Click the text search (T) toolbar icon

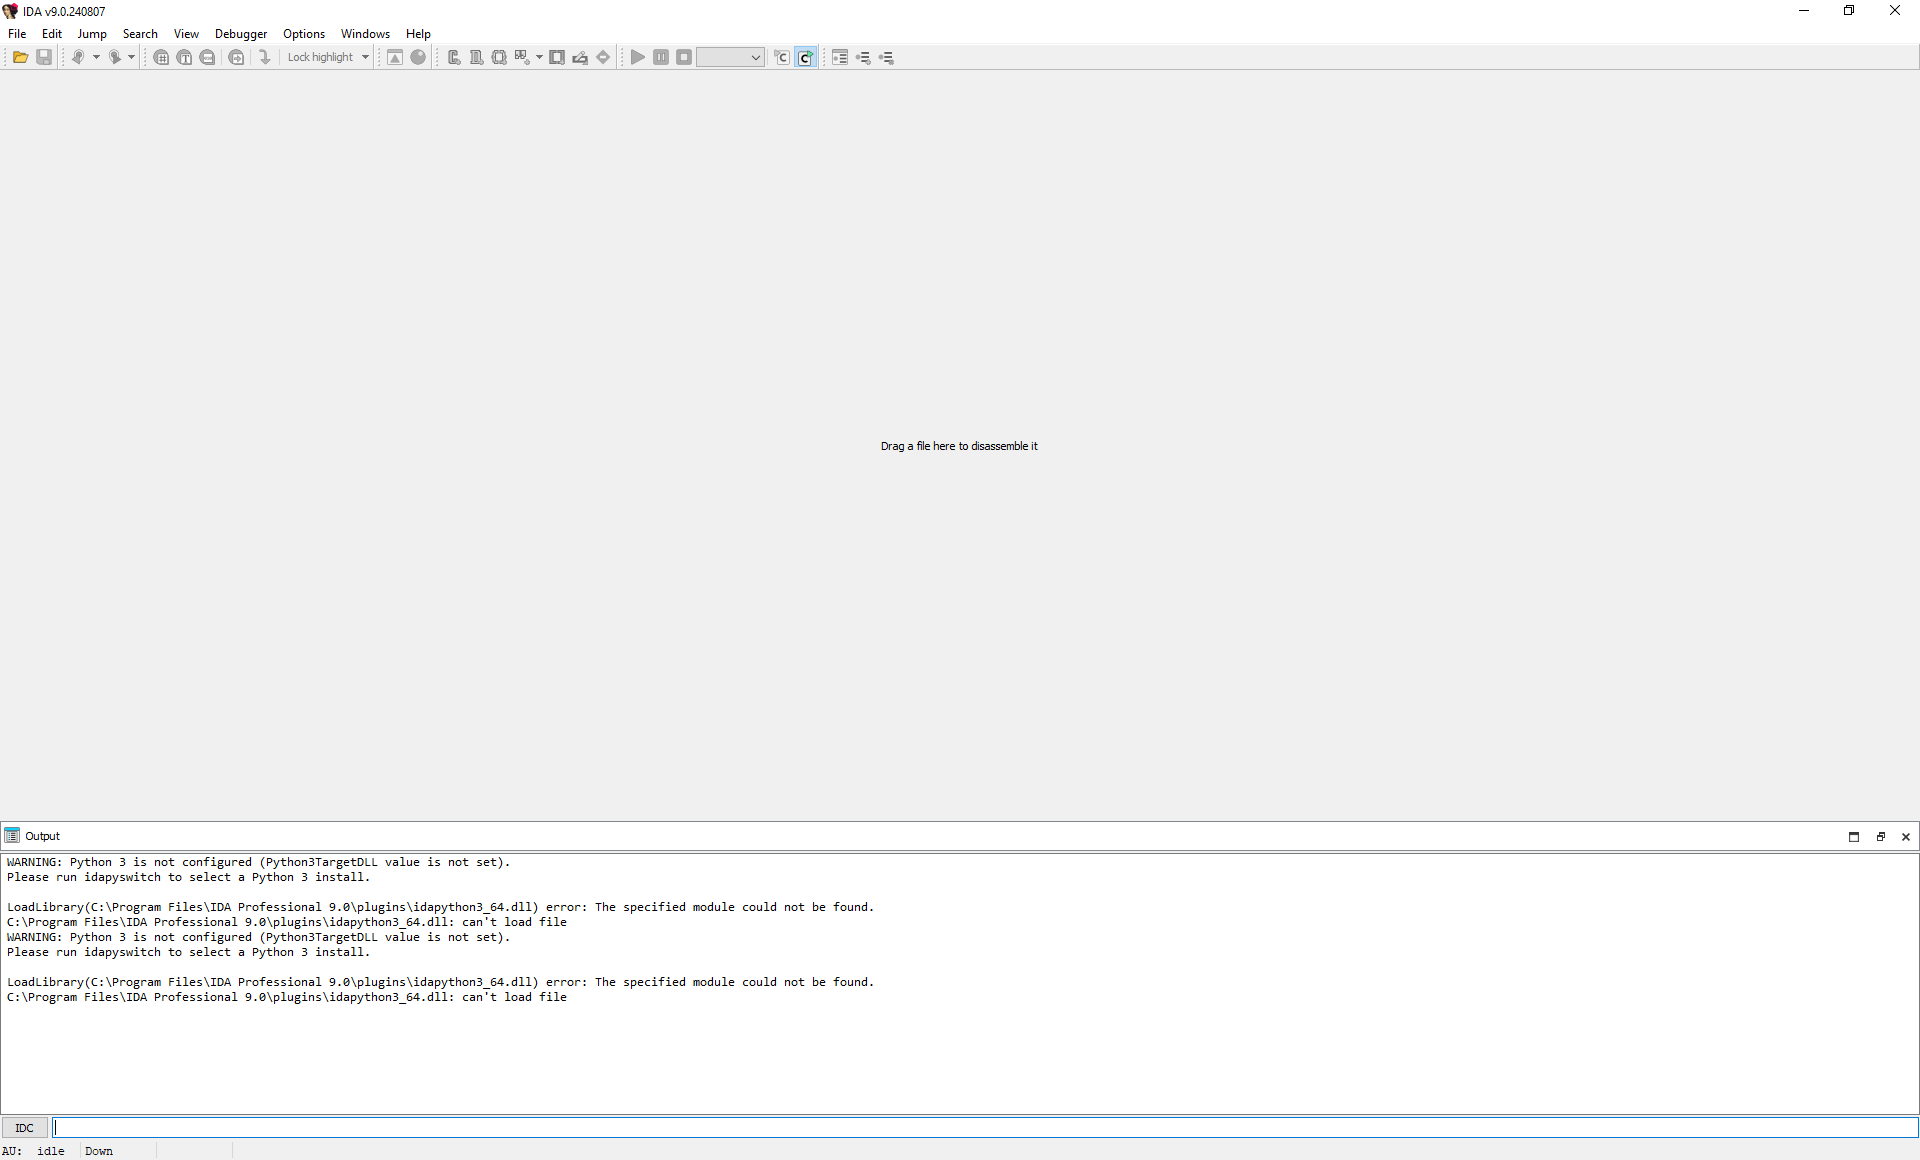coord(184,57)
